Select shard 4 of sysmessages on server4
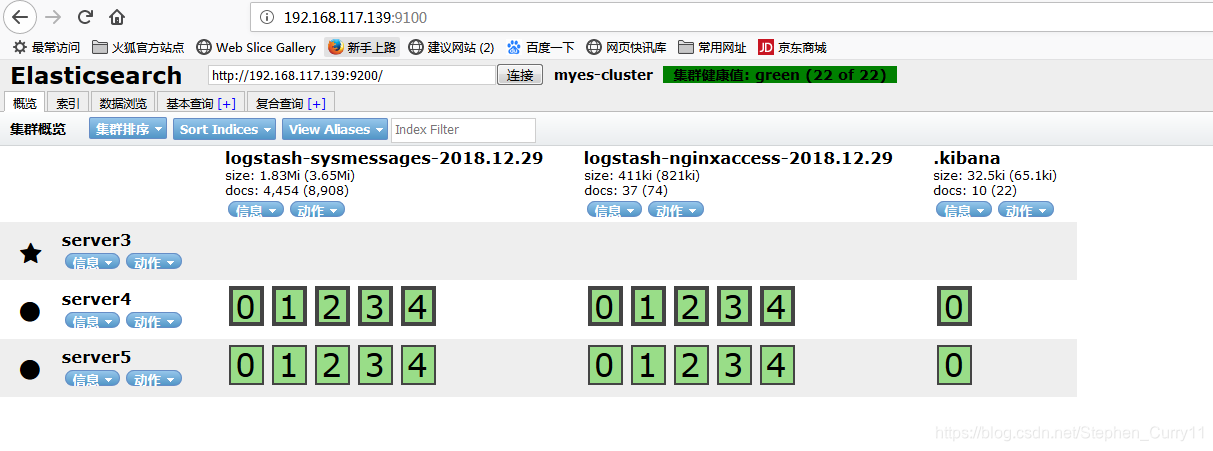The height and width of the screenshot is (451, 1213). (418, 307)
